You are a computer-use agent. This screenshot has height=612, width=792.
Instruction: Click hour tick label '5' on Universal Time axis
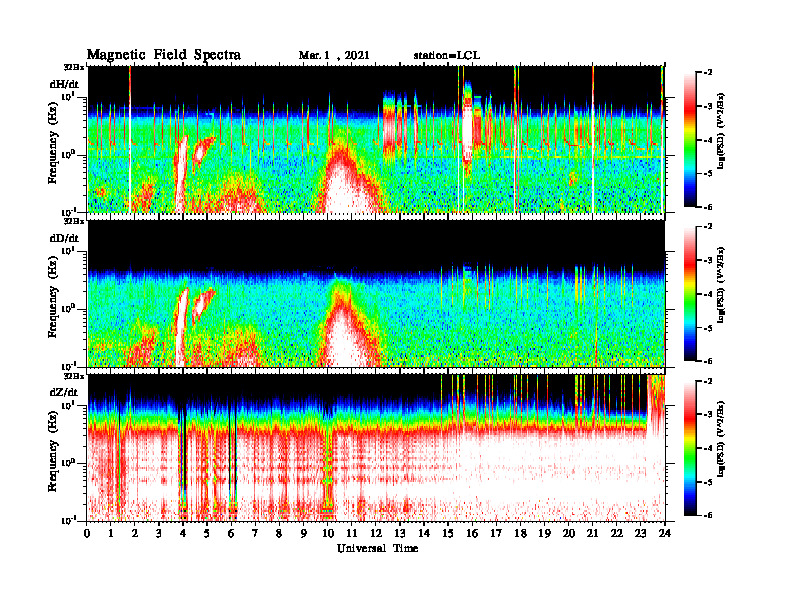point(207,533)
